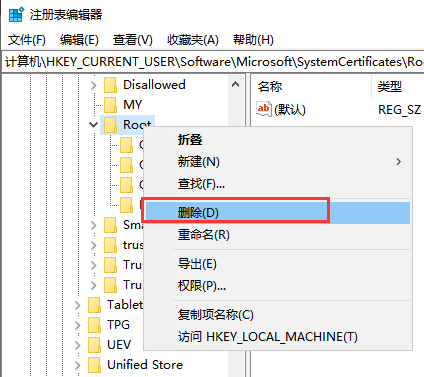Click the TPG folder icon
This screenshot has width=424, height=377.
tap(94, 325)
